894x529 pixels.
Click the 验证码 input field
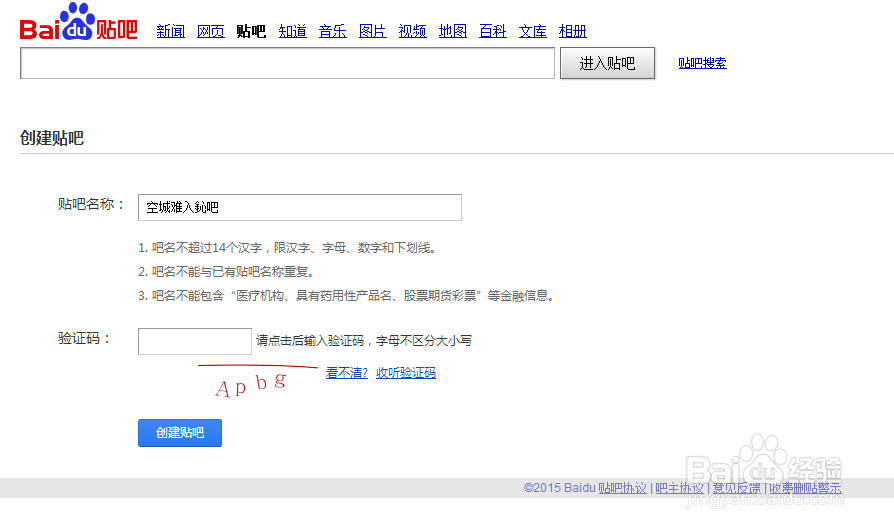(194, 341)
